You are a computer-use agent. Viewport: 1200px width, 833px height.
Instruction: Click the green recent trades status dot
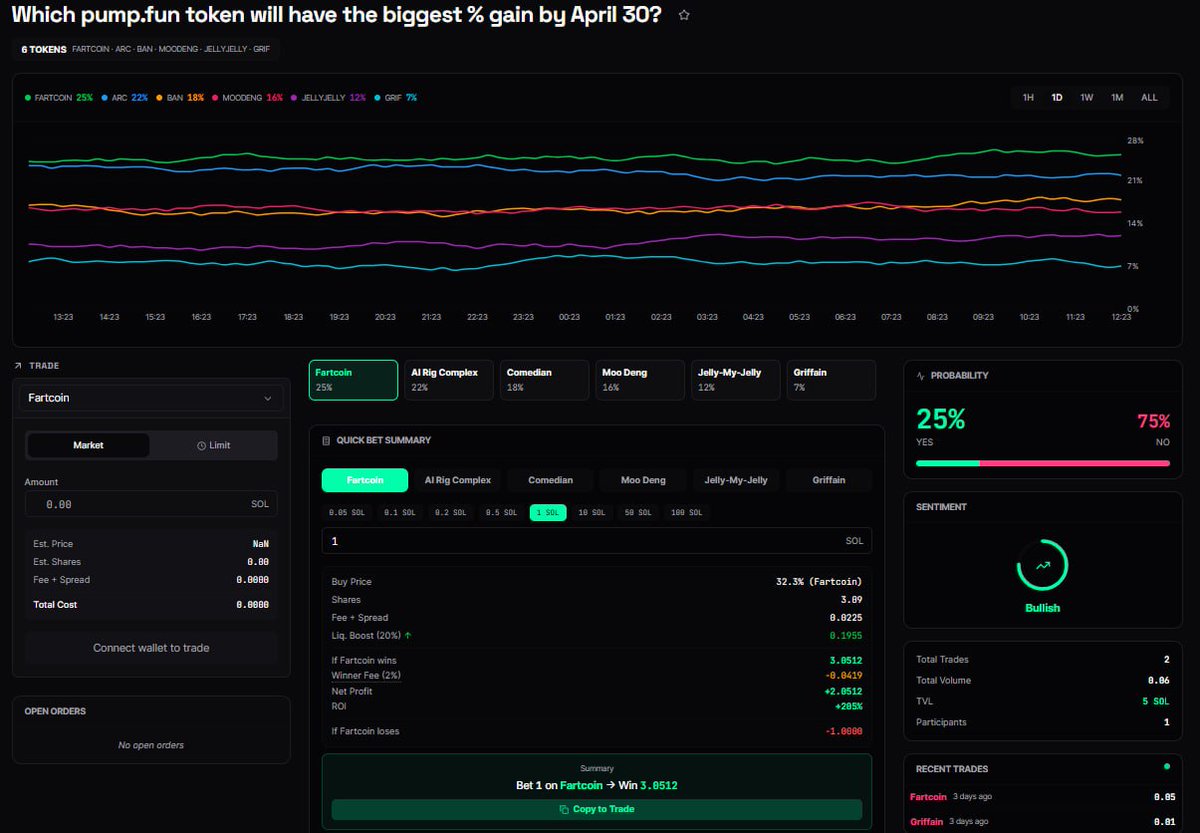coord(1166,767)
